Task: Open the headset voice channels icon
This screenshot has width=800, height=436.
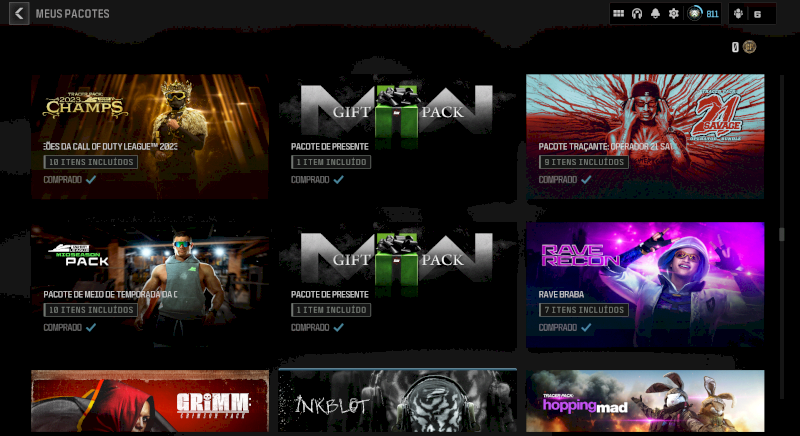Action: (637, 14)
